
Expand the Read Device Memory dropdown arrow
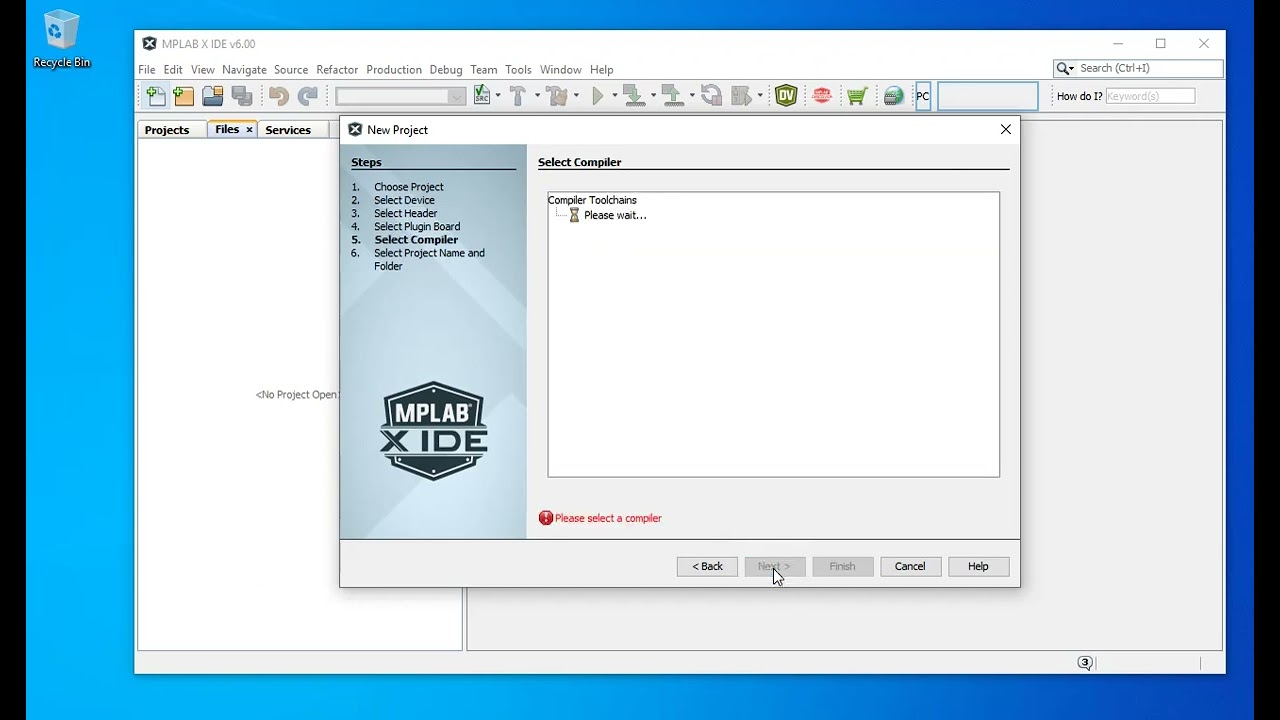point(692,96)
